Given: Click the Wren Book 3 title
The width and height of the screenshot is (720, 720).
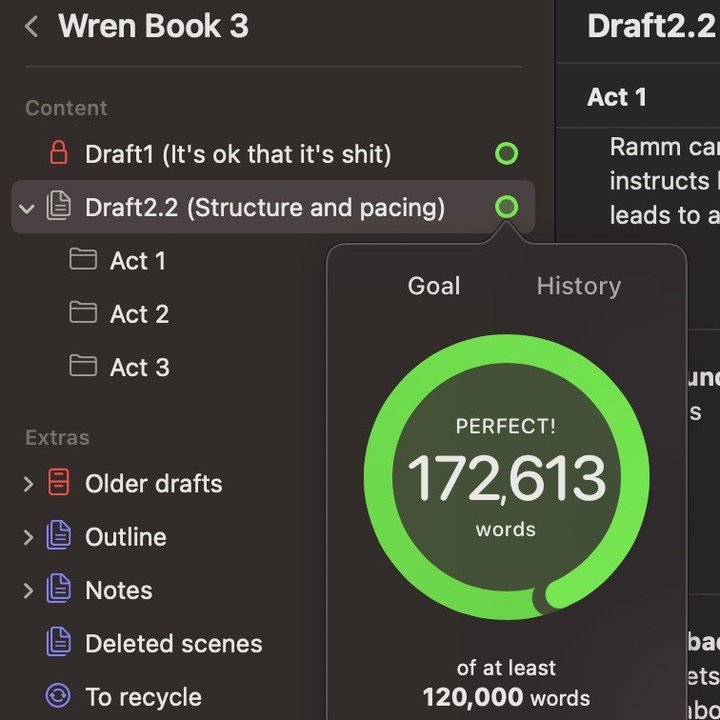Looking at the screenshot, I should click(153, 26).
